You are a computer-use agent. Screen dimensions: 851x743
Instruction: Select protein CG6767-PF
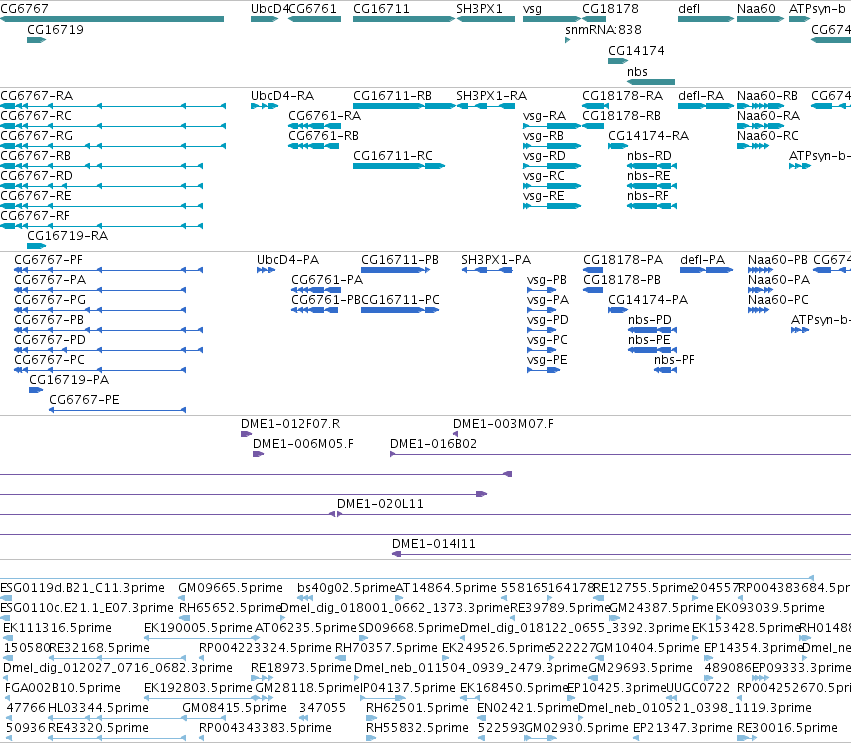pos(109,270)
